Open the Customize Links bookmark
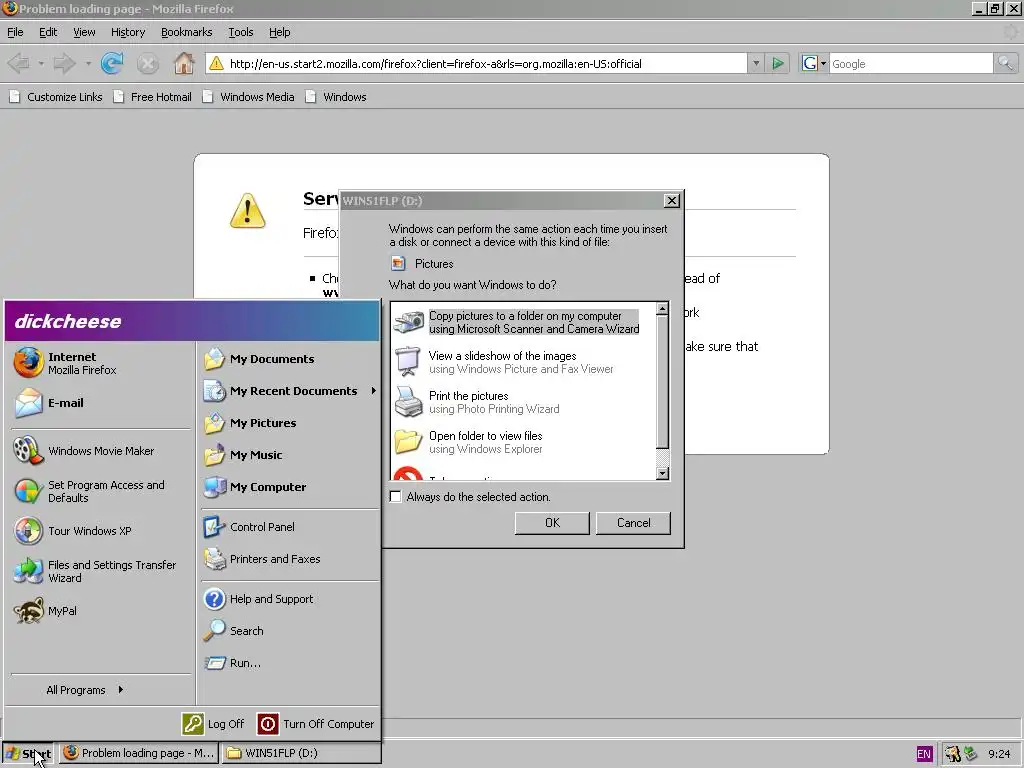1024x768 pixels. [x=56, y=97]
